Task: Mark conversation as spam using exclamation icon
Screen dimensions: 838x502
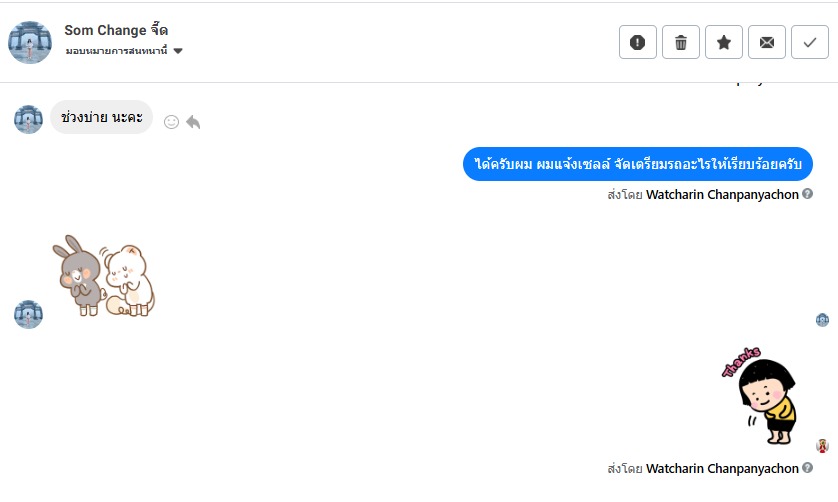Action: [x=638, y=42]
